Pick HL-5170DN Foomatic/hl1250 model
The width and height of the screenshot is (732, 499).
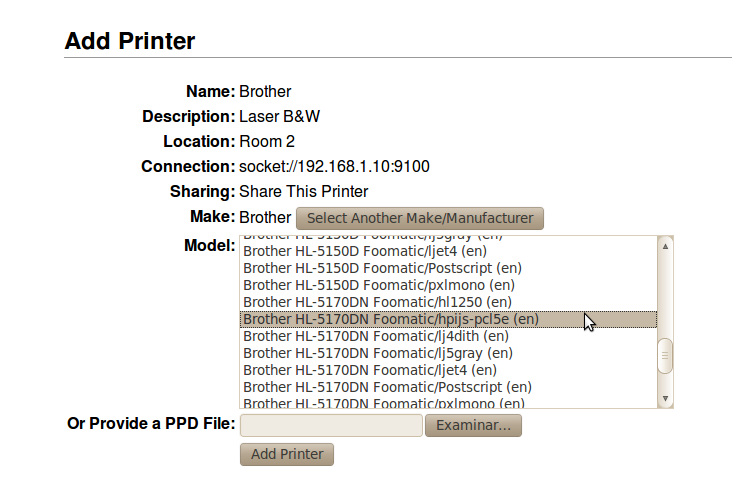pos(377,302)
